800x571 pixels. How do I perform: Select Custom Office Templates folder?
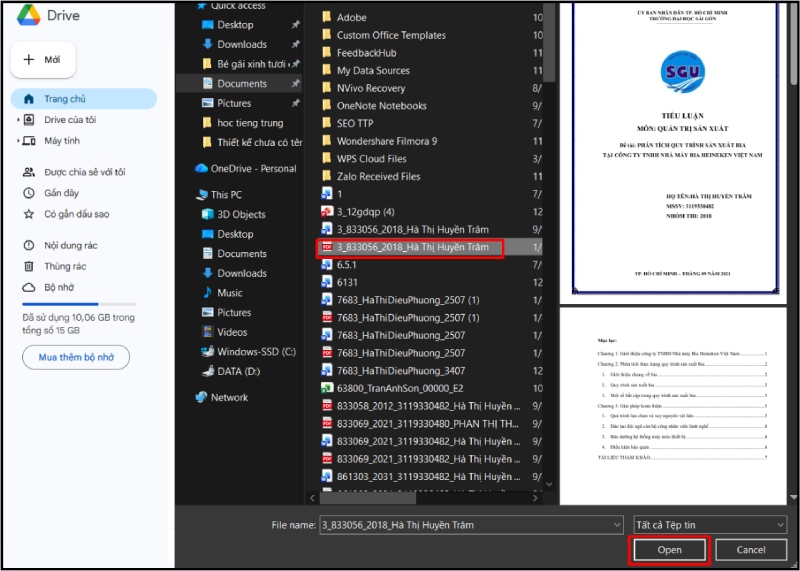coord(391,35)
